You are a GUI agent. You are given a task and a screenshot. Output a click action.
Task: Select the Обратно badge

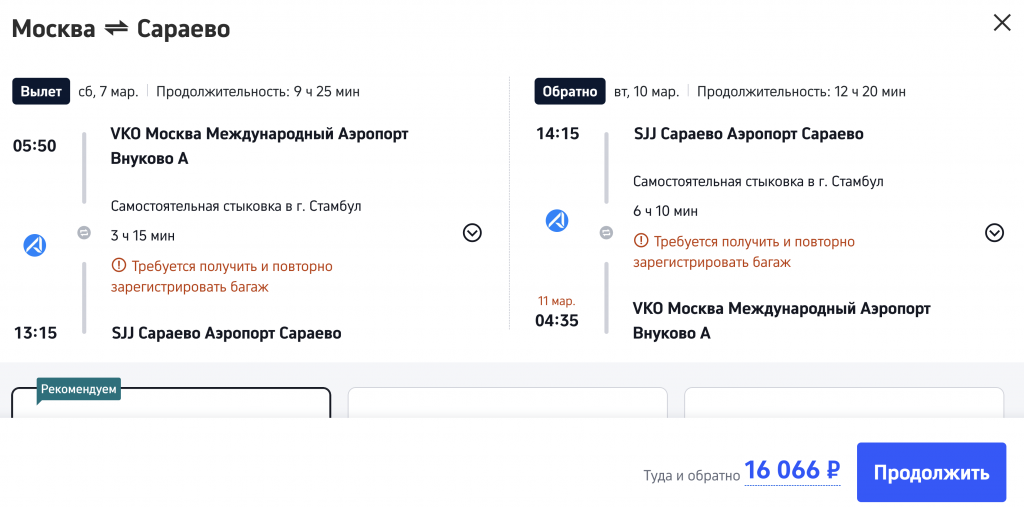569,91
